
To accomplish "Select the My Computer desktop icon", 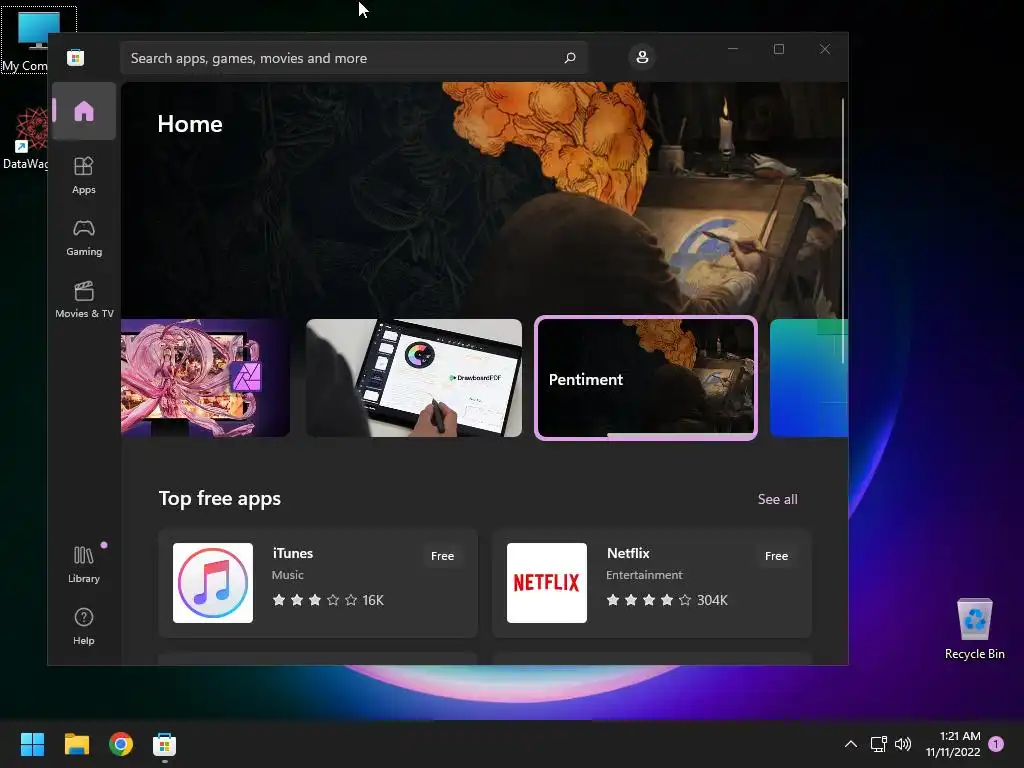I will pyautogui.click(x=26, y=40).
